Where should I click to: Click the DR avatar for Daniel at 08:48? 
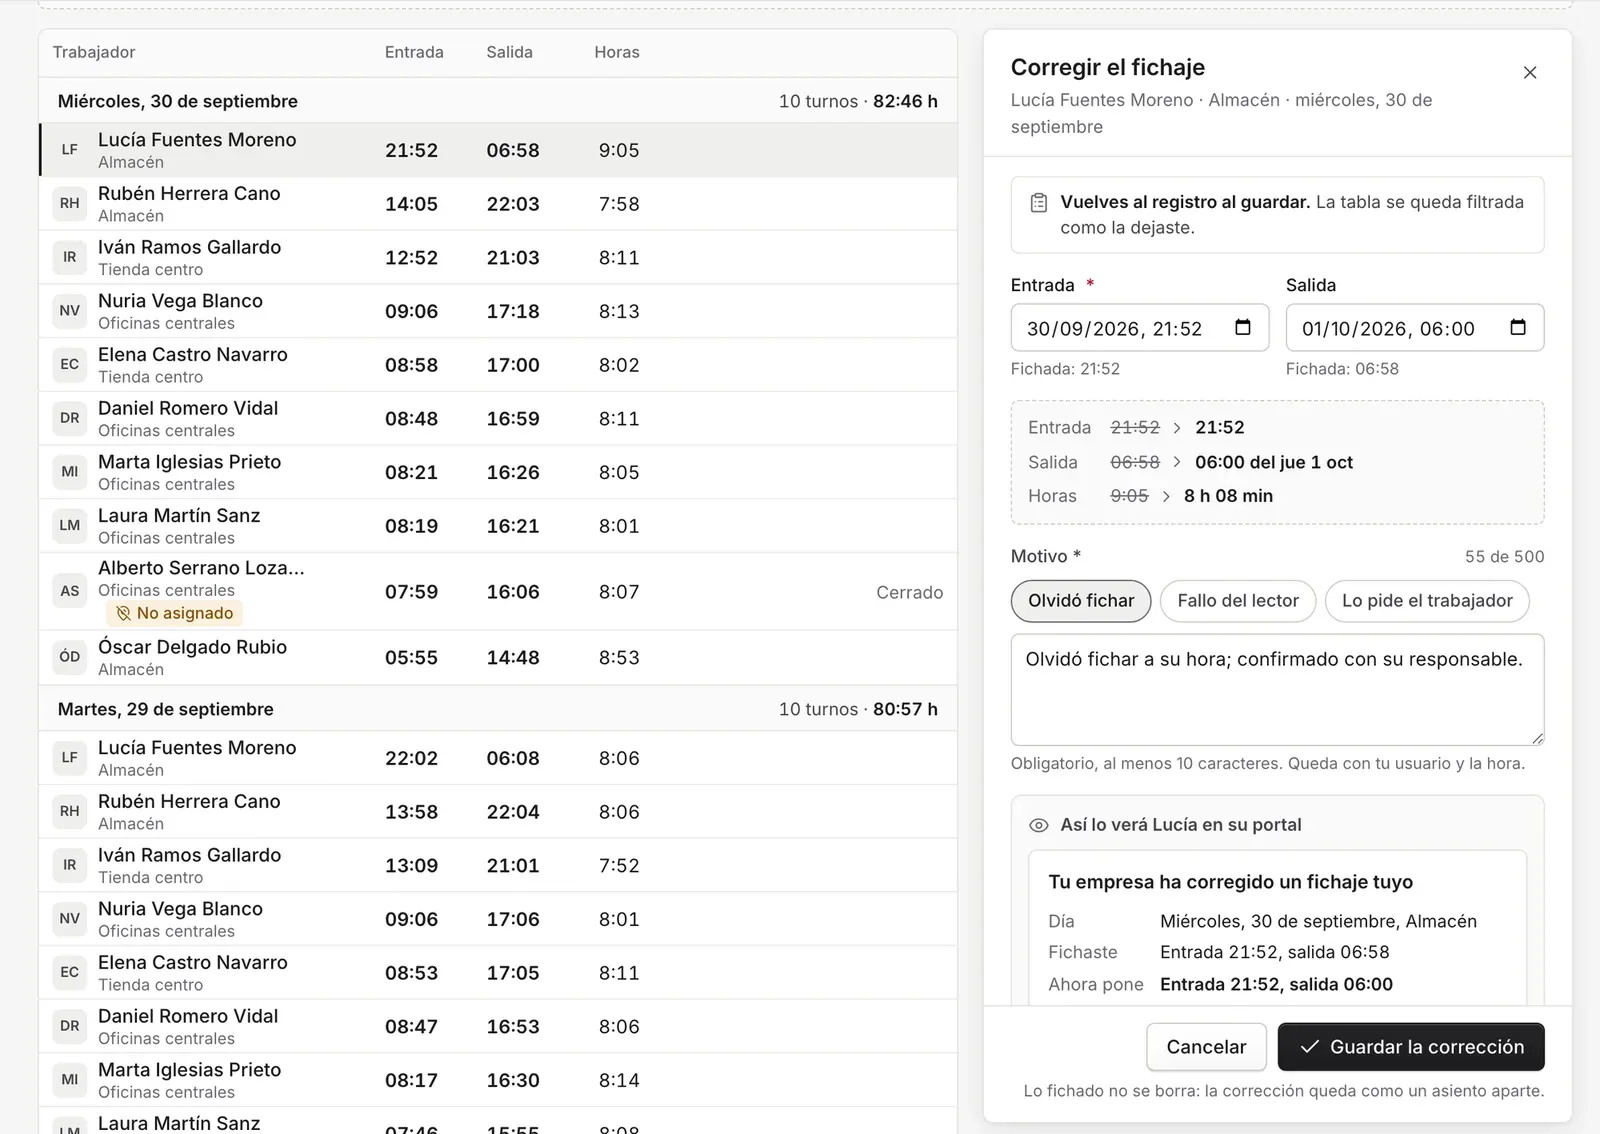[x=70, y=419]
